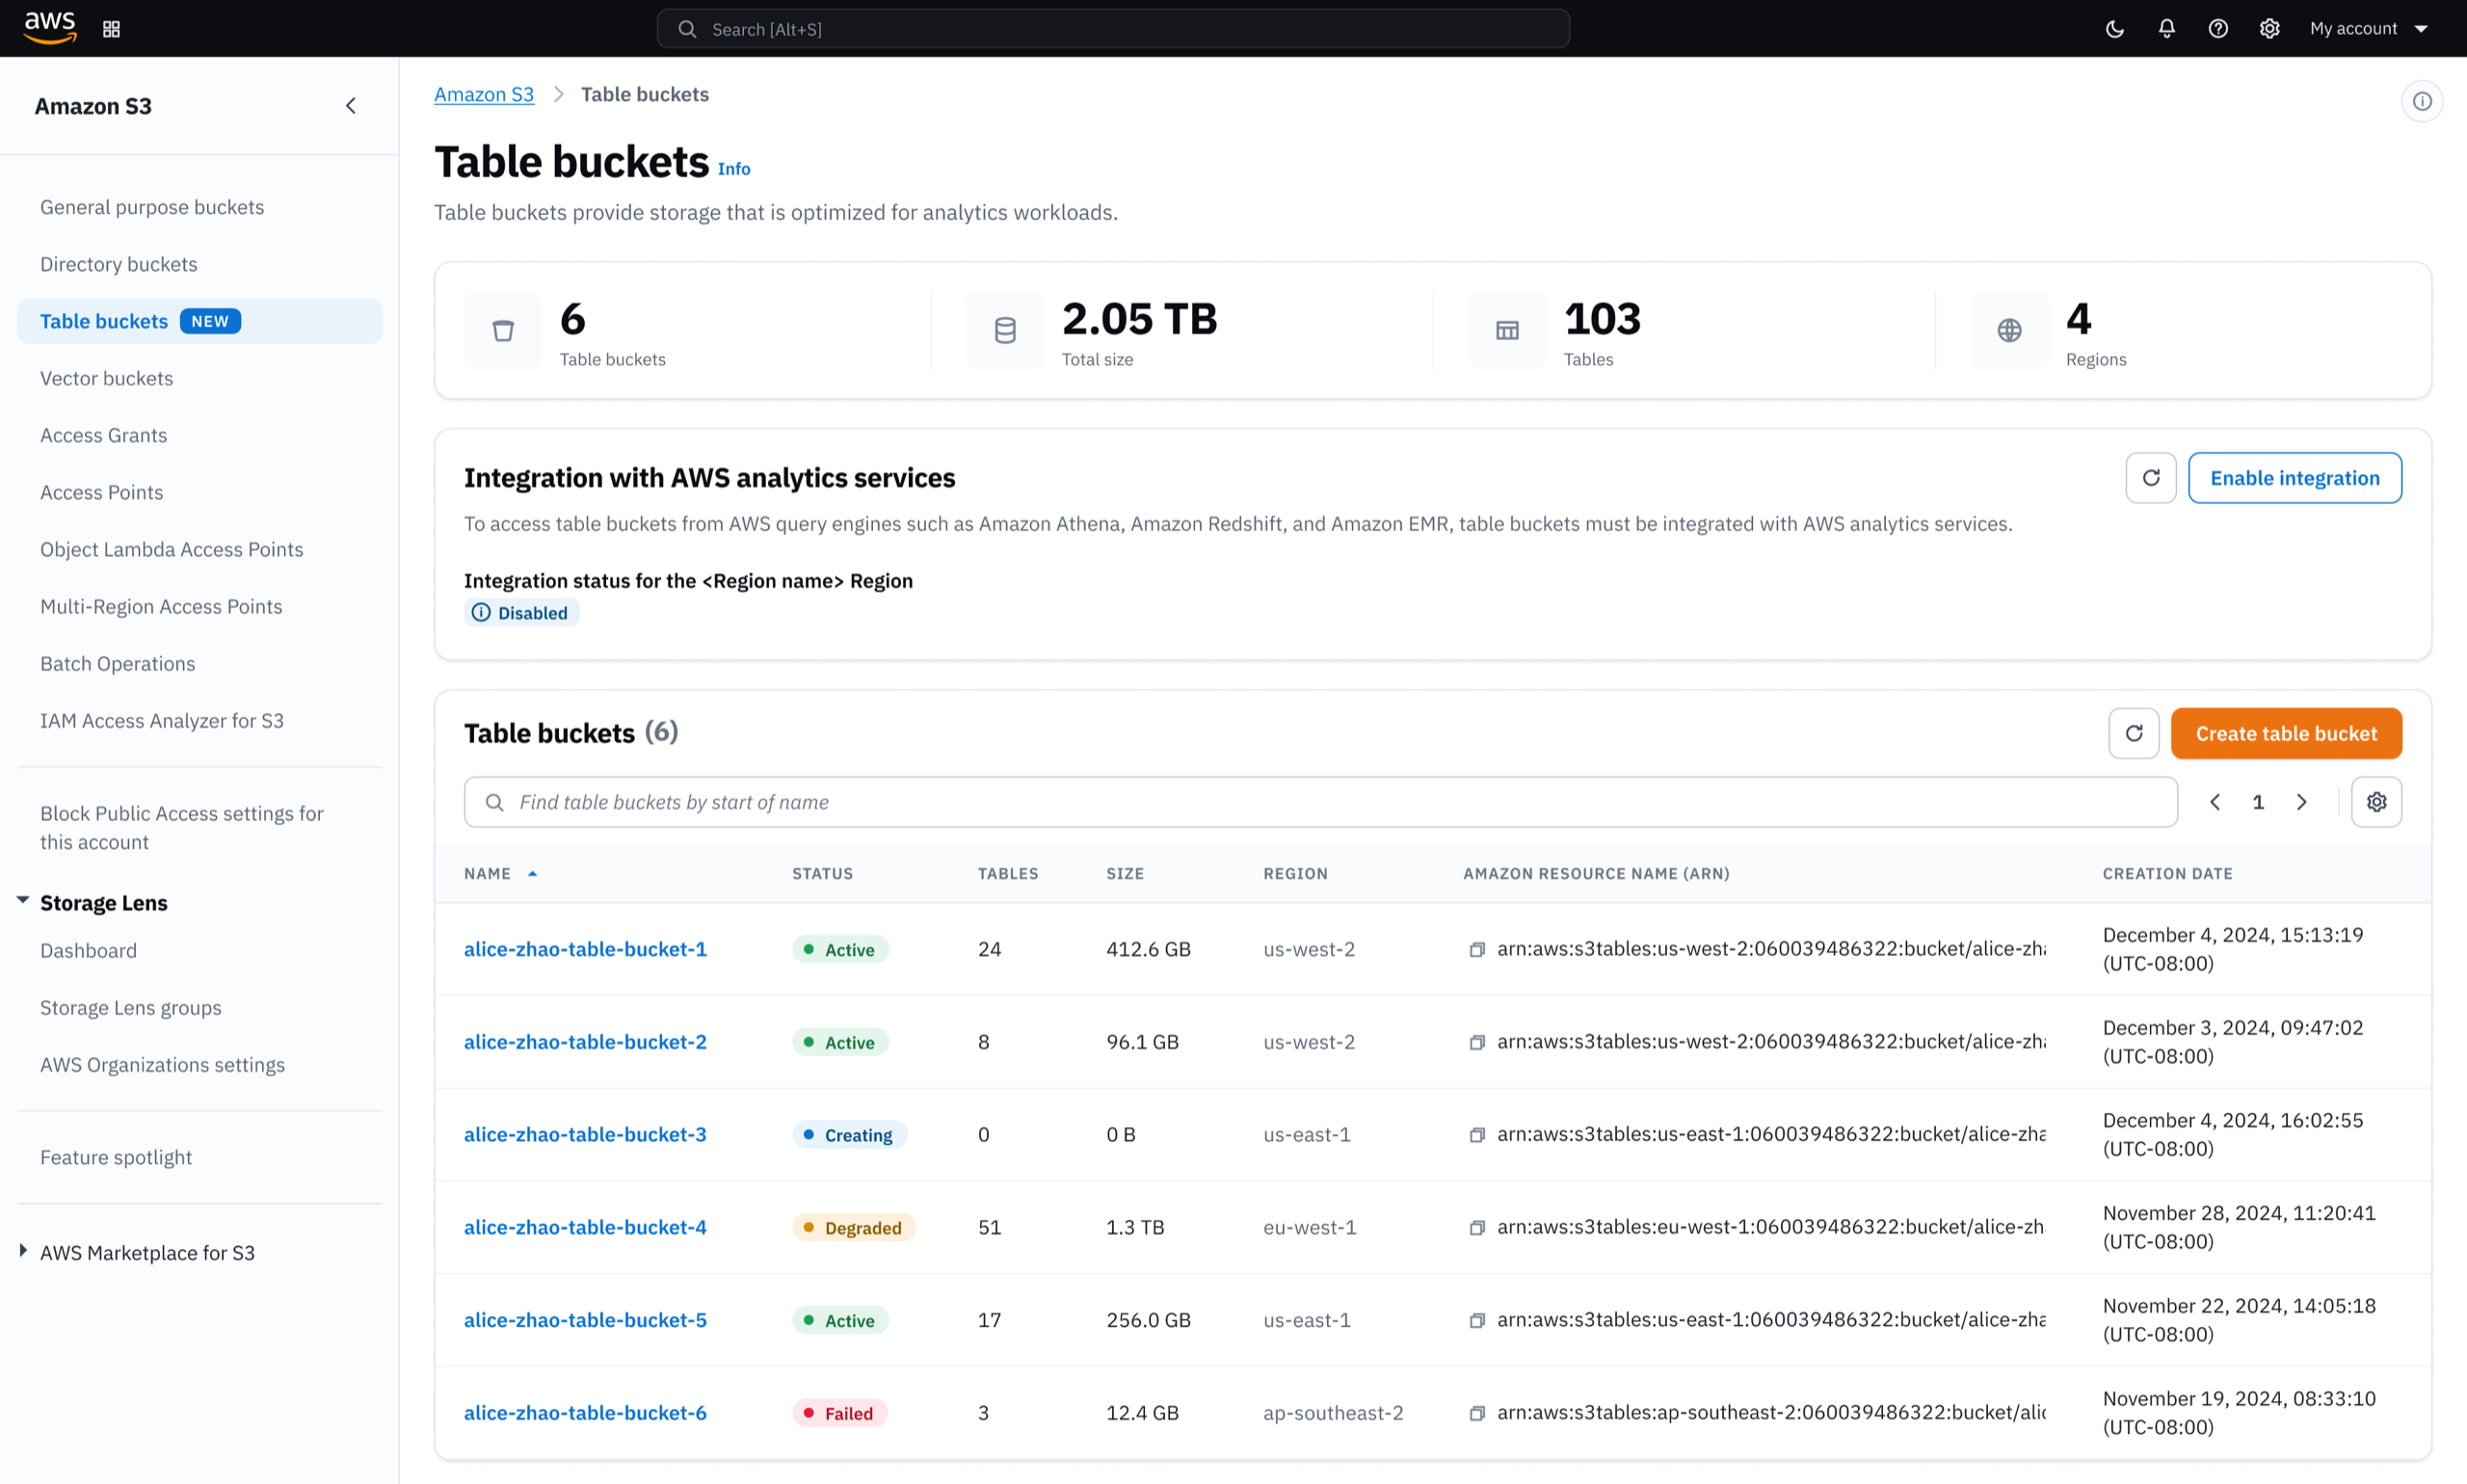
Task: Copy ARN of alice-zhao-table-bucket-6
Action: [1476, 1413]
